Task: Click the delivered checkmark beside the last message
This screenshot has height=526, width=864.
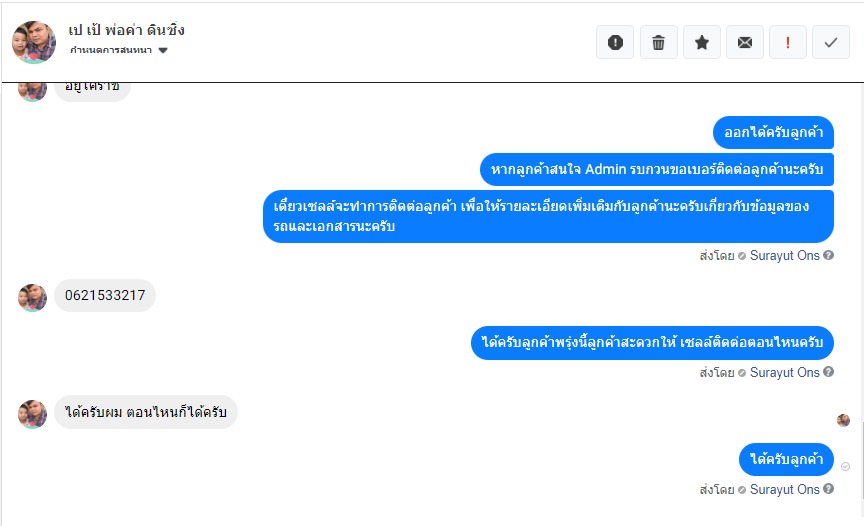Action: [845, 466]
